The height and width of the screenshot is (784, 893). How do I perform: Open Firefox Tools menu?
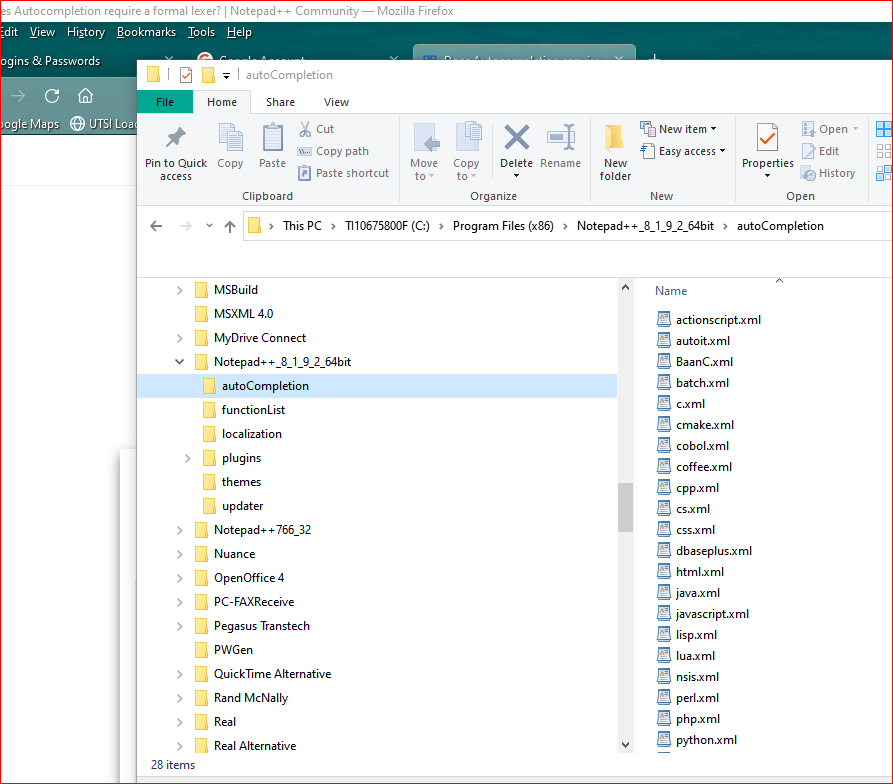[202, 32]
